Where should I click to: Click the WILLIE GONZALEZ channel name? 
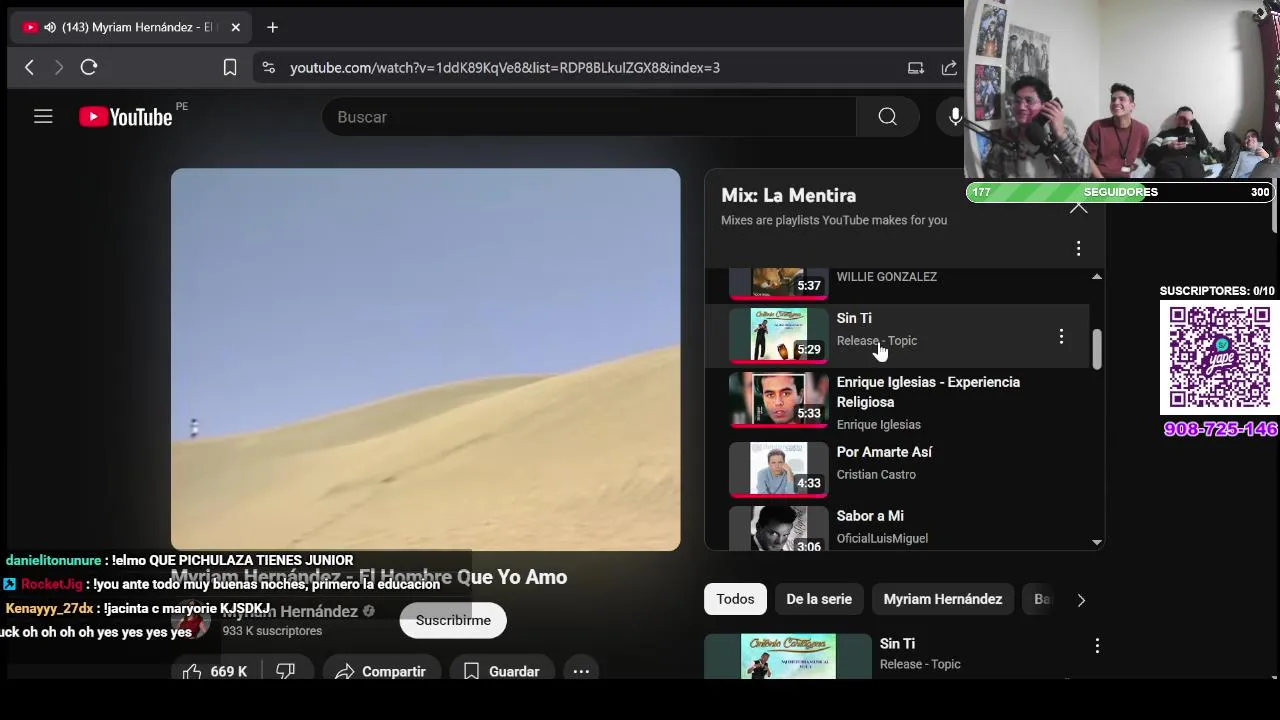coord(887,277)
